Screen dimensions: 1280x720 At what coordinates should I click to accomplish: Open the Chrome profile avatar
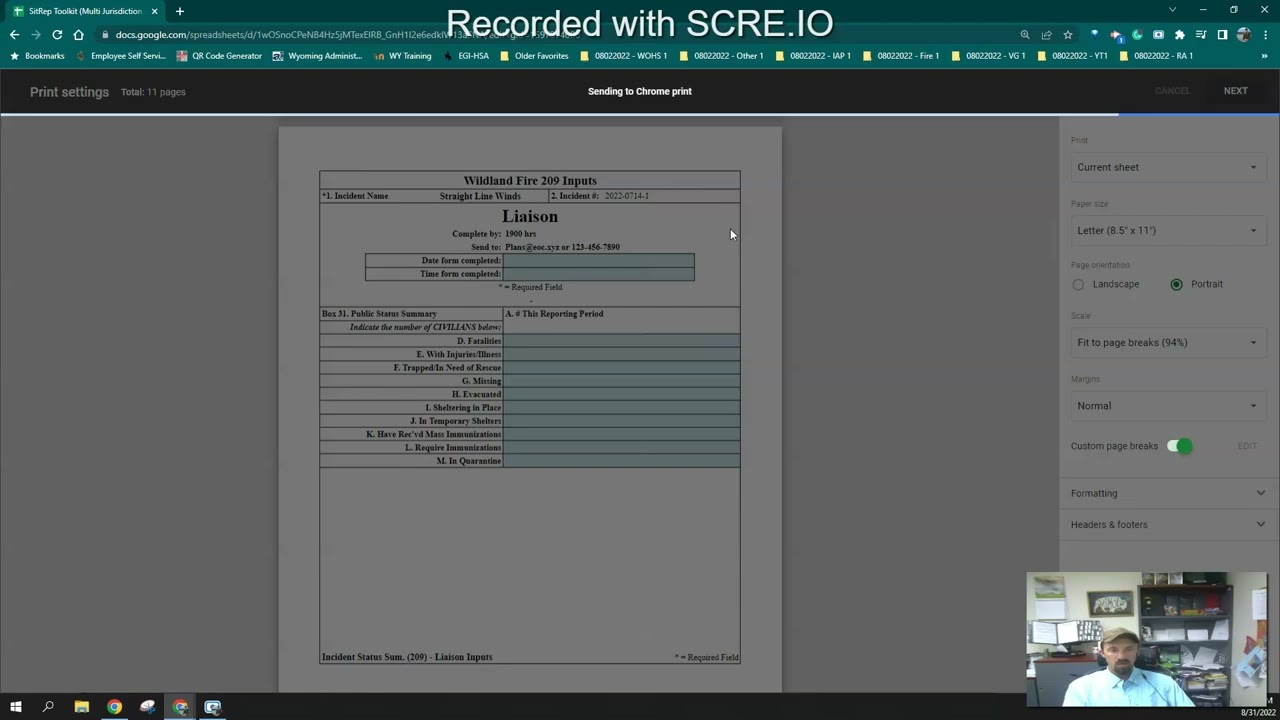tap(1243, 35)
